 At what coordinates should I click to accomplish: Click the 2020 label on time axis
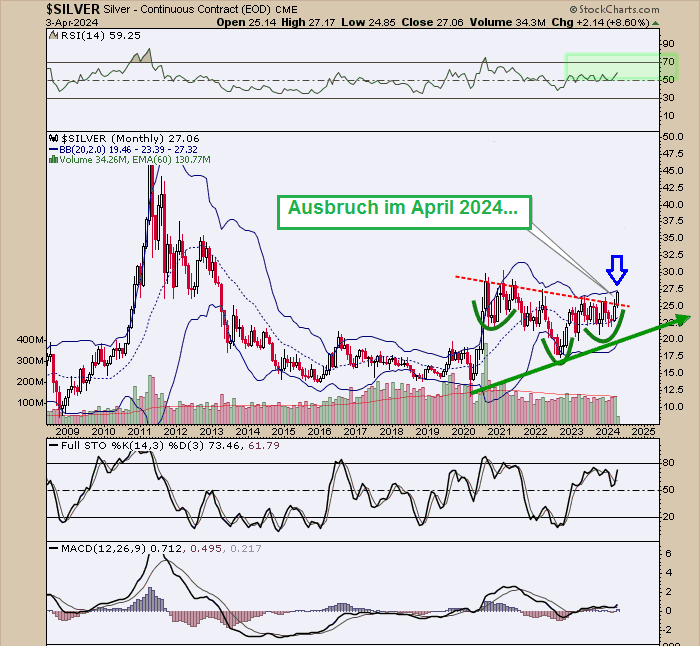tap(465, 431)
